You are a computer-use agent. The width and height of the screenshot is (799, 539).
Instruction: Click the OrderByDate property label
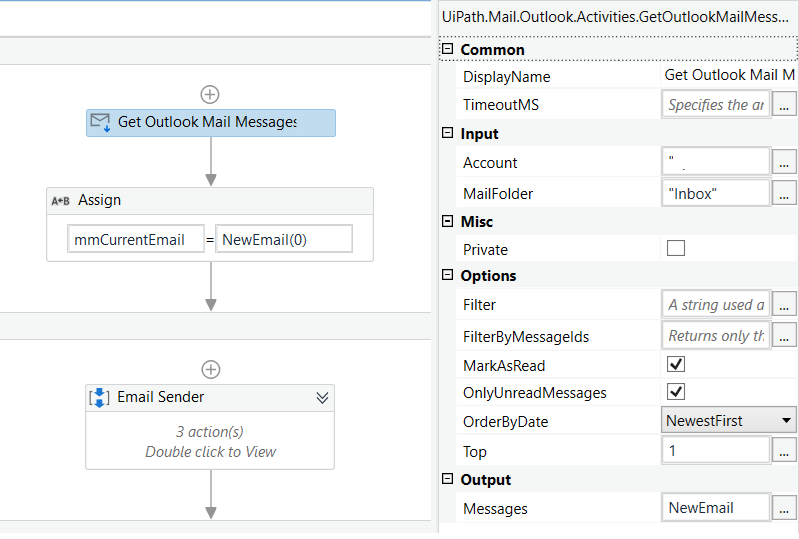(505, 422)
